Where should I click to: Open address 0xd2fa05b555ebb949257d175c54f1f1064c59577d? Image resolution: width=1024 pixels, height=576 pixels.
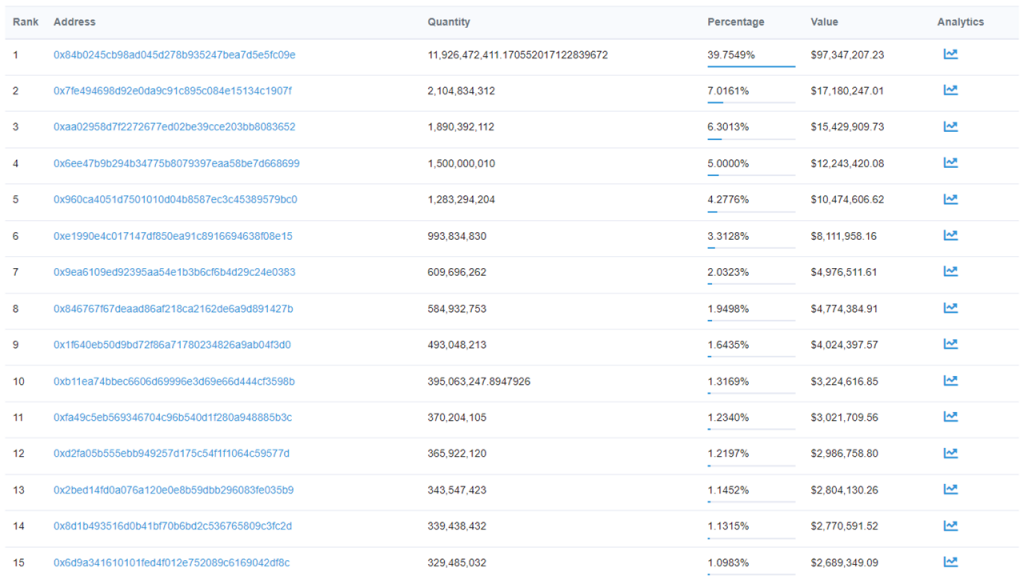click(172, 453)
